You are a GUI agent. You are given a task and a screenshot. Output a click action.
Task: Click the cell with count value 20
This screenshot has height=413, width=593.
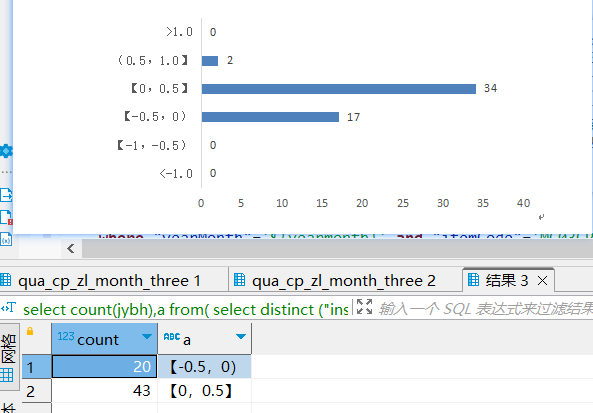point(104,366)
